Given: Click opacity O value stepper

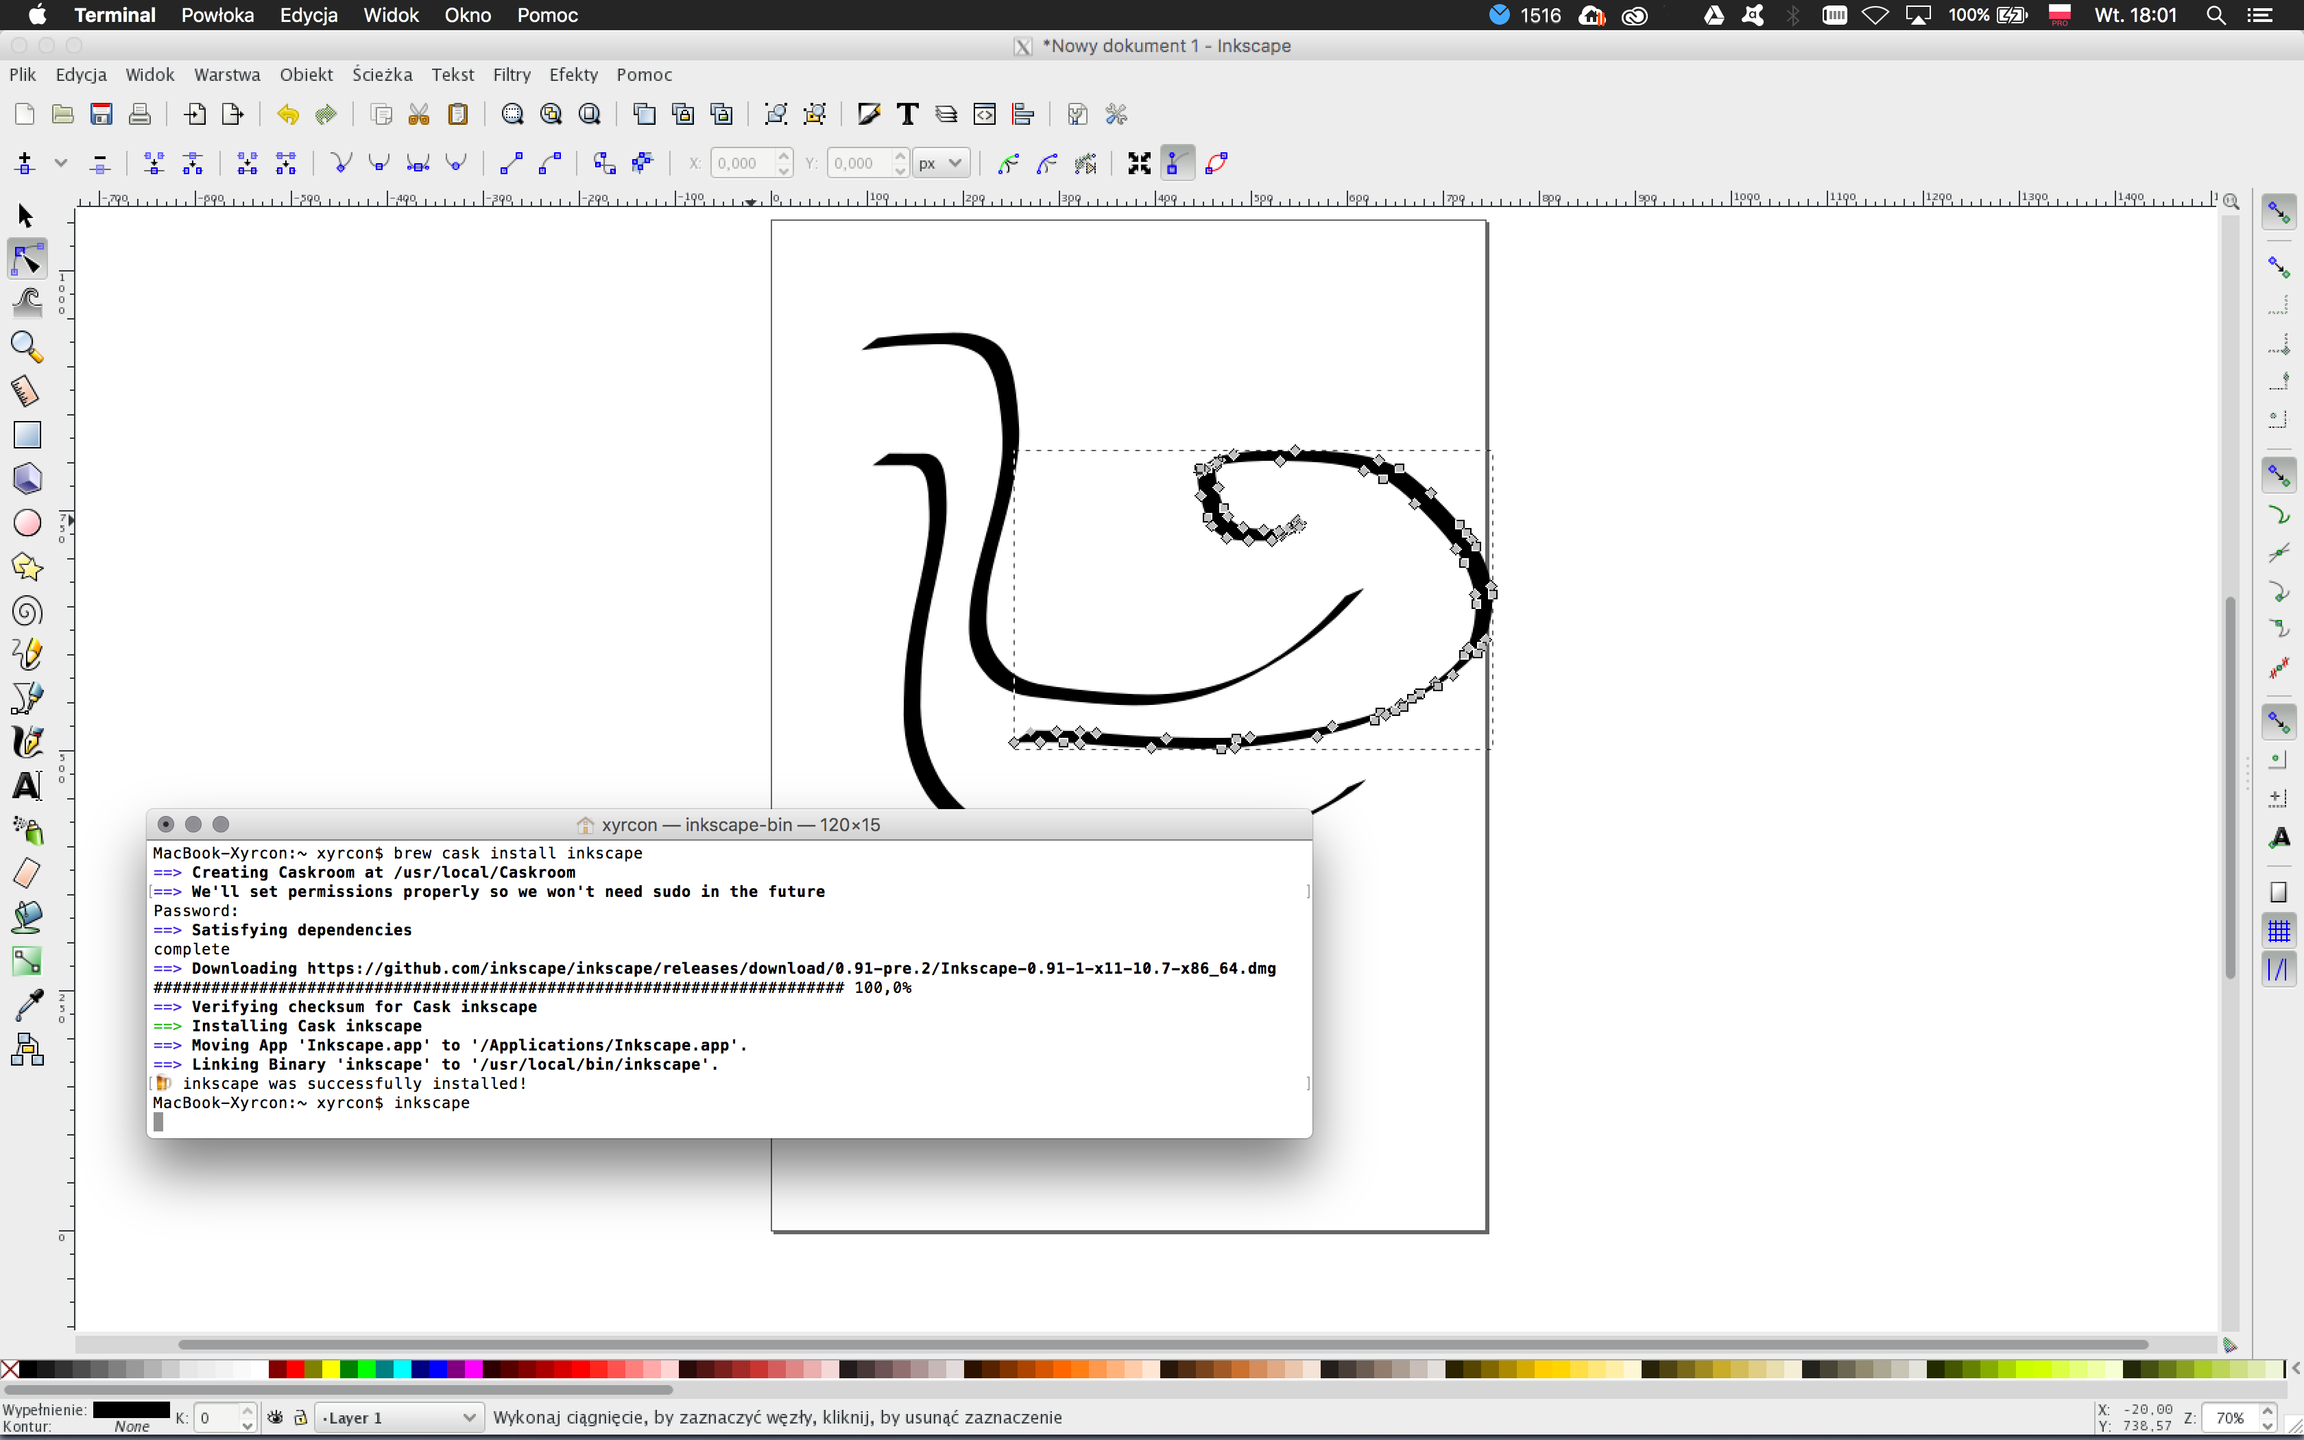Looking at the screenshot, I should point(247,1418).
